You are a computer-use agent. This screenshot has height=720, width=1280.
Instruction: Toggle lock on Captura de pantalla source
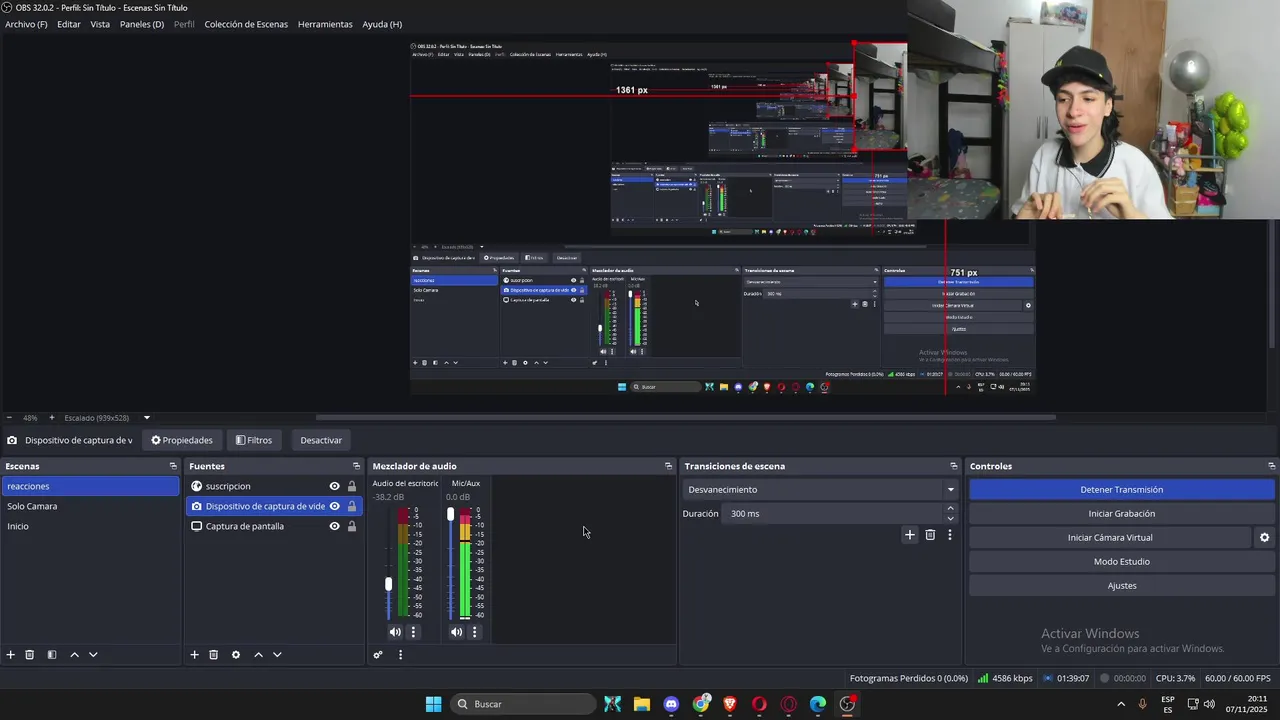pos(352,526)
